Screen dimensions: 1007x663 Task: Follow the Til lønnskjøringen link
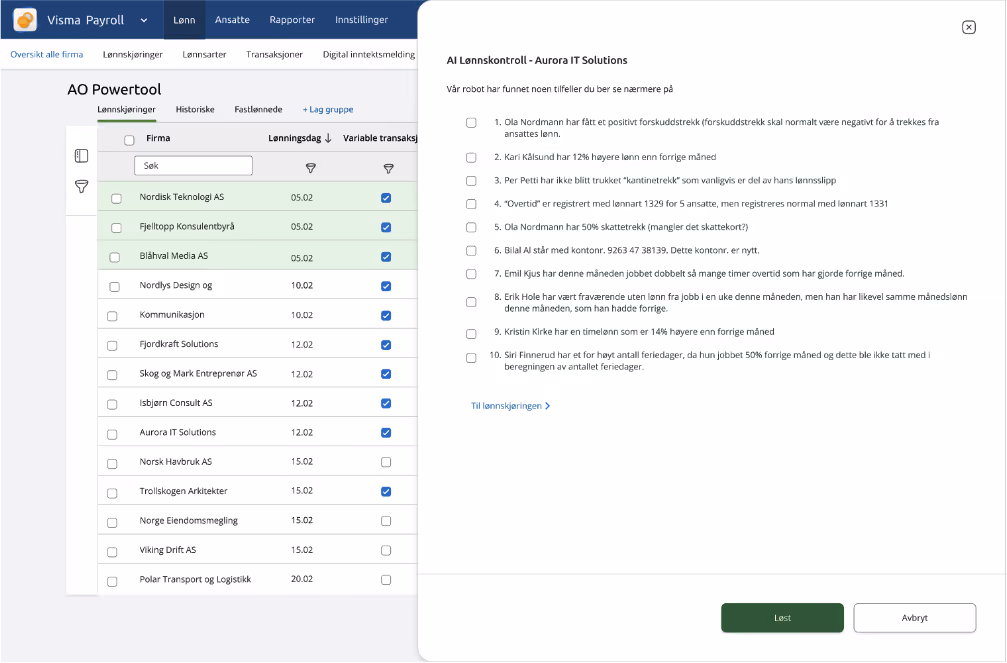[x=511, y=406]
